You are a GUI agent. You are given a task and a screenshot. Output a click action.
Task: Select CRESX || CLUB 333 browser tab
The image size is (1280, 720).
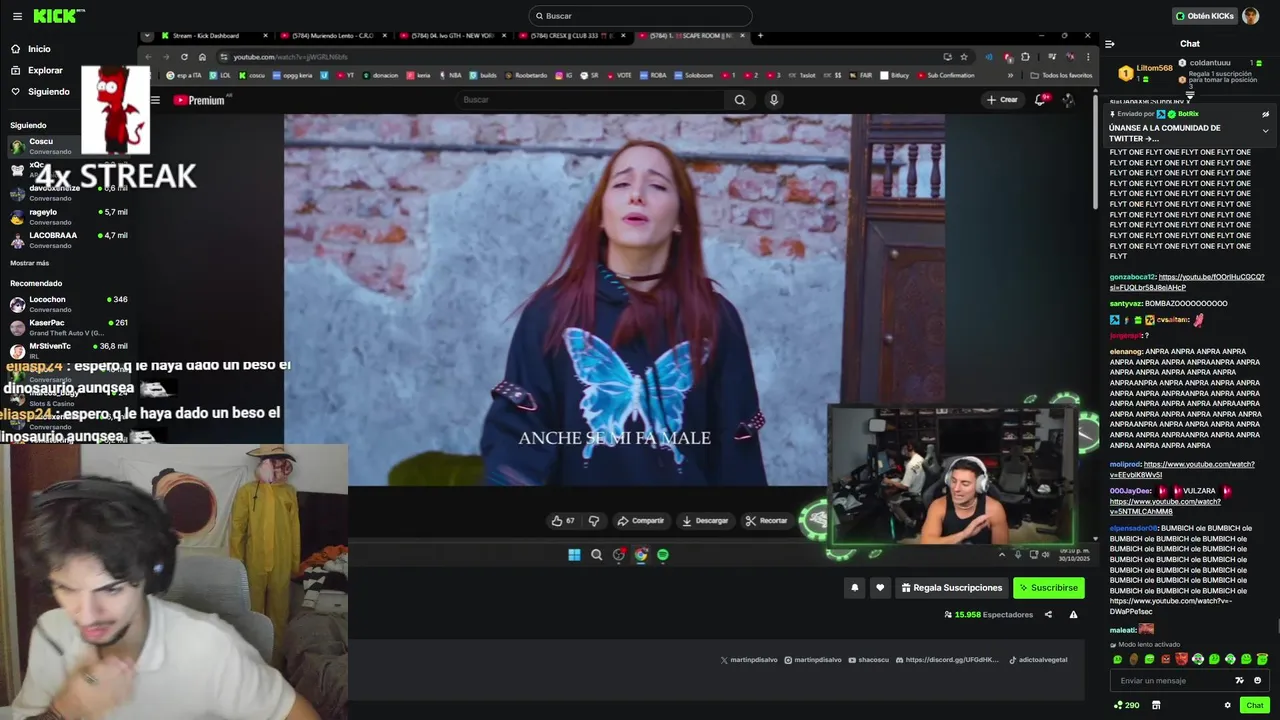[573, 36]
